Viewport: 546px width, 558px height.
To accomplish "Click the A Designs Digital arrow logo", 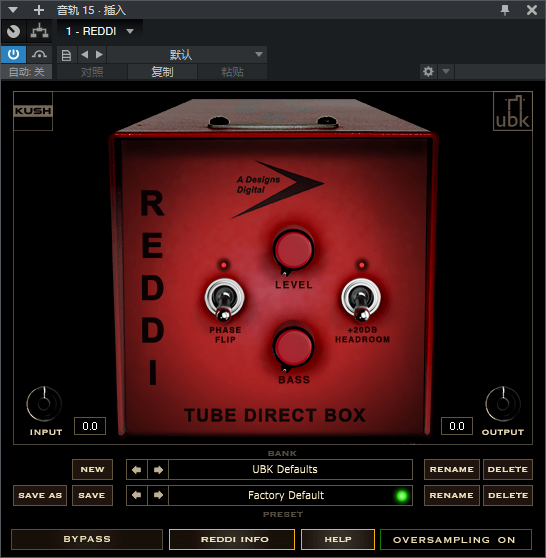I will coord(278,189).
